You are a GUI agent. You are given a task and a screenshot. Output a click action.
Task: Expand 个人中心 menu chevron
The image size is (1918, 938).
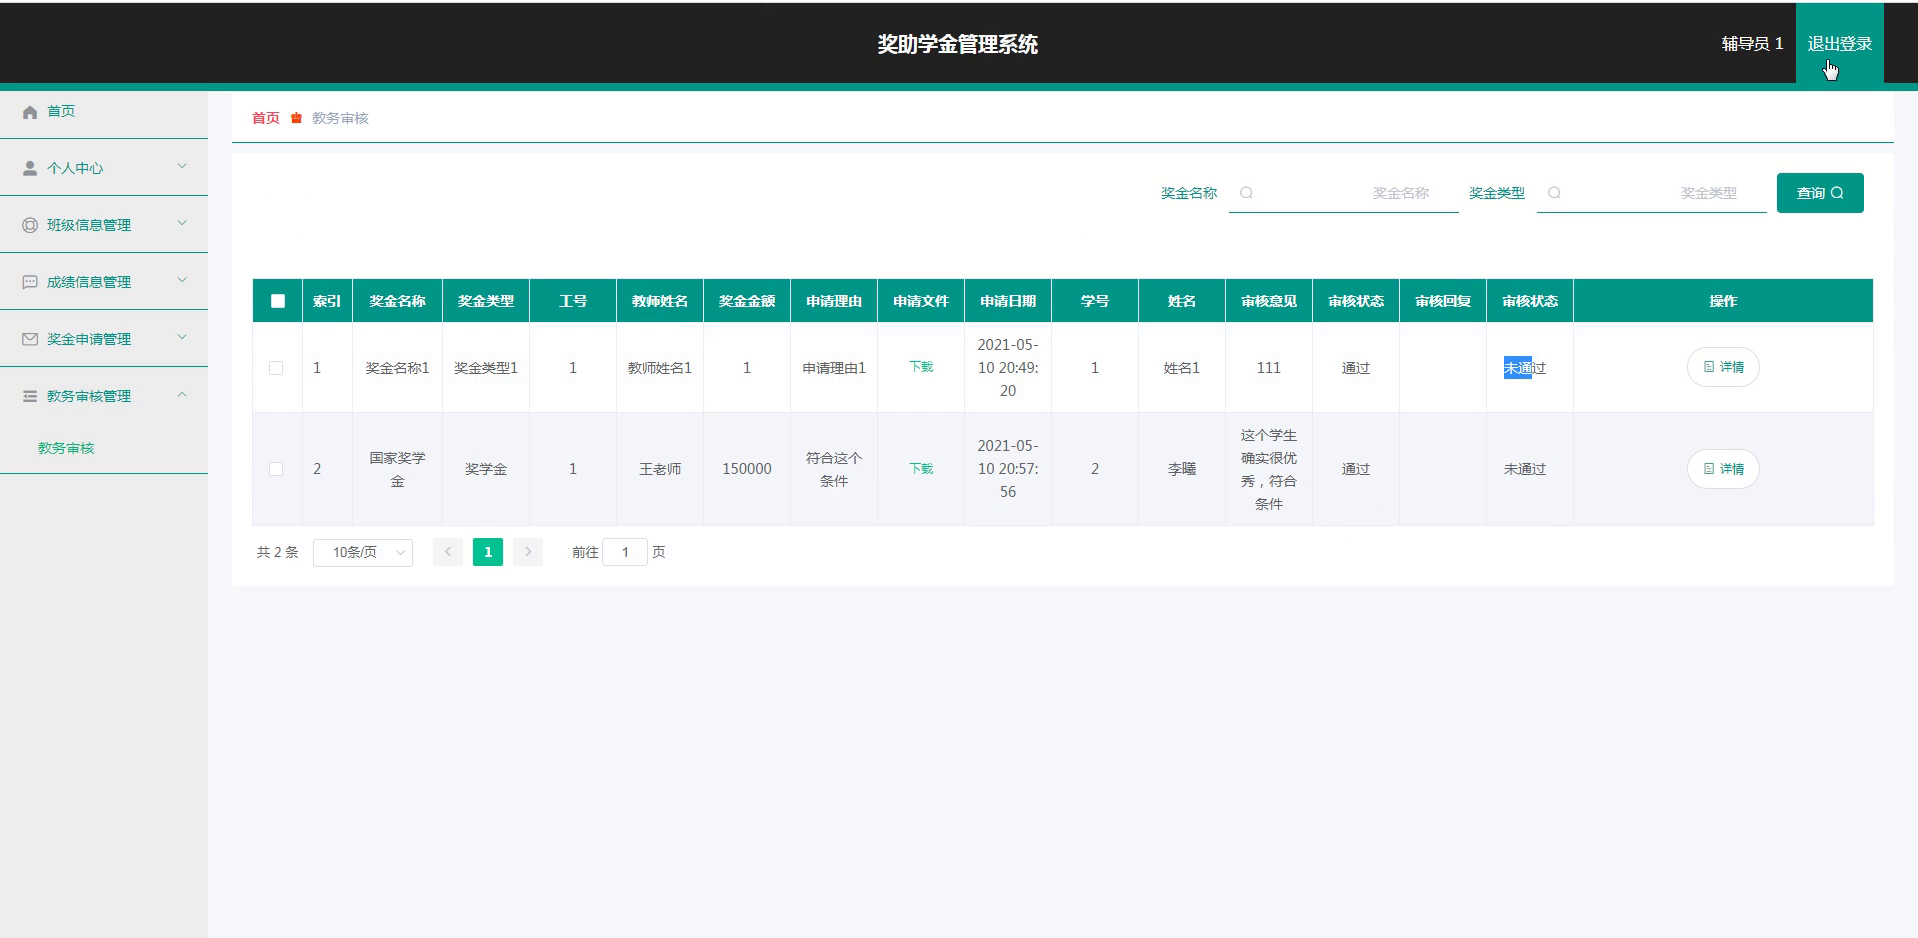[x=182, y=166]
